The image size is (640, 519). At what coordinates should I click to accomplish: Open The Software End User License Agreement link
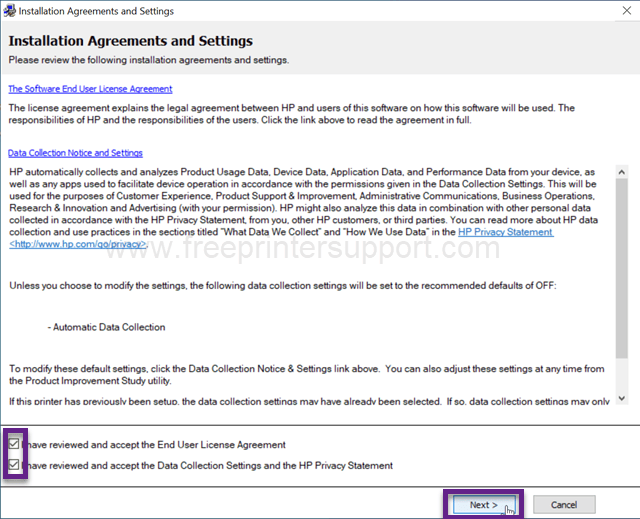tap(90, 89)
